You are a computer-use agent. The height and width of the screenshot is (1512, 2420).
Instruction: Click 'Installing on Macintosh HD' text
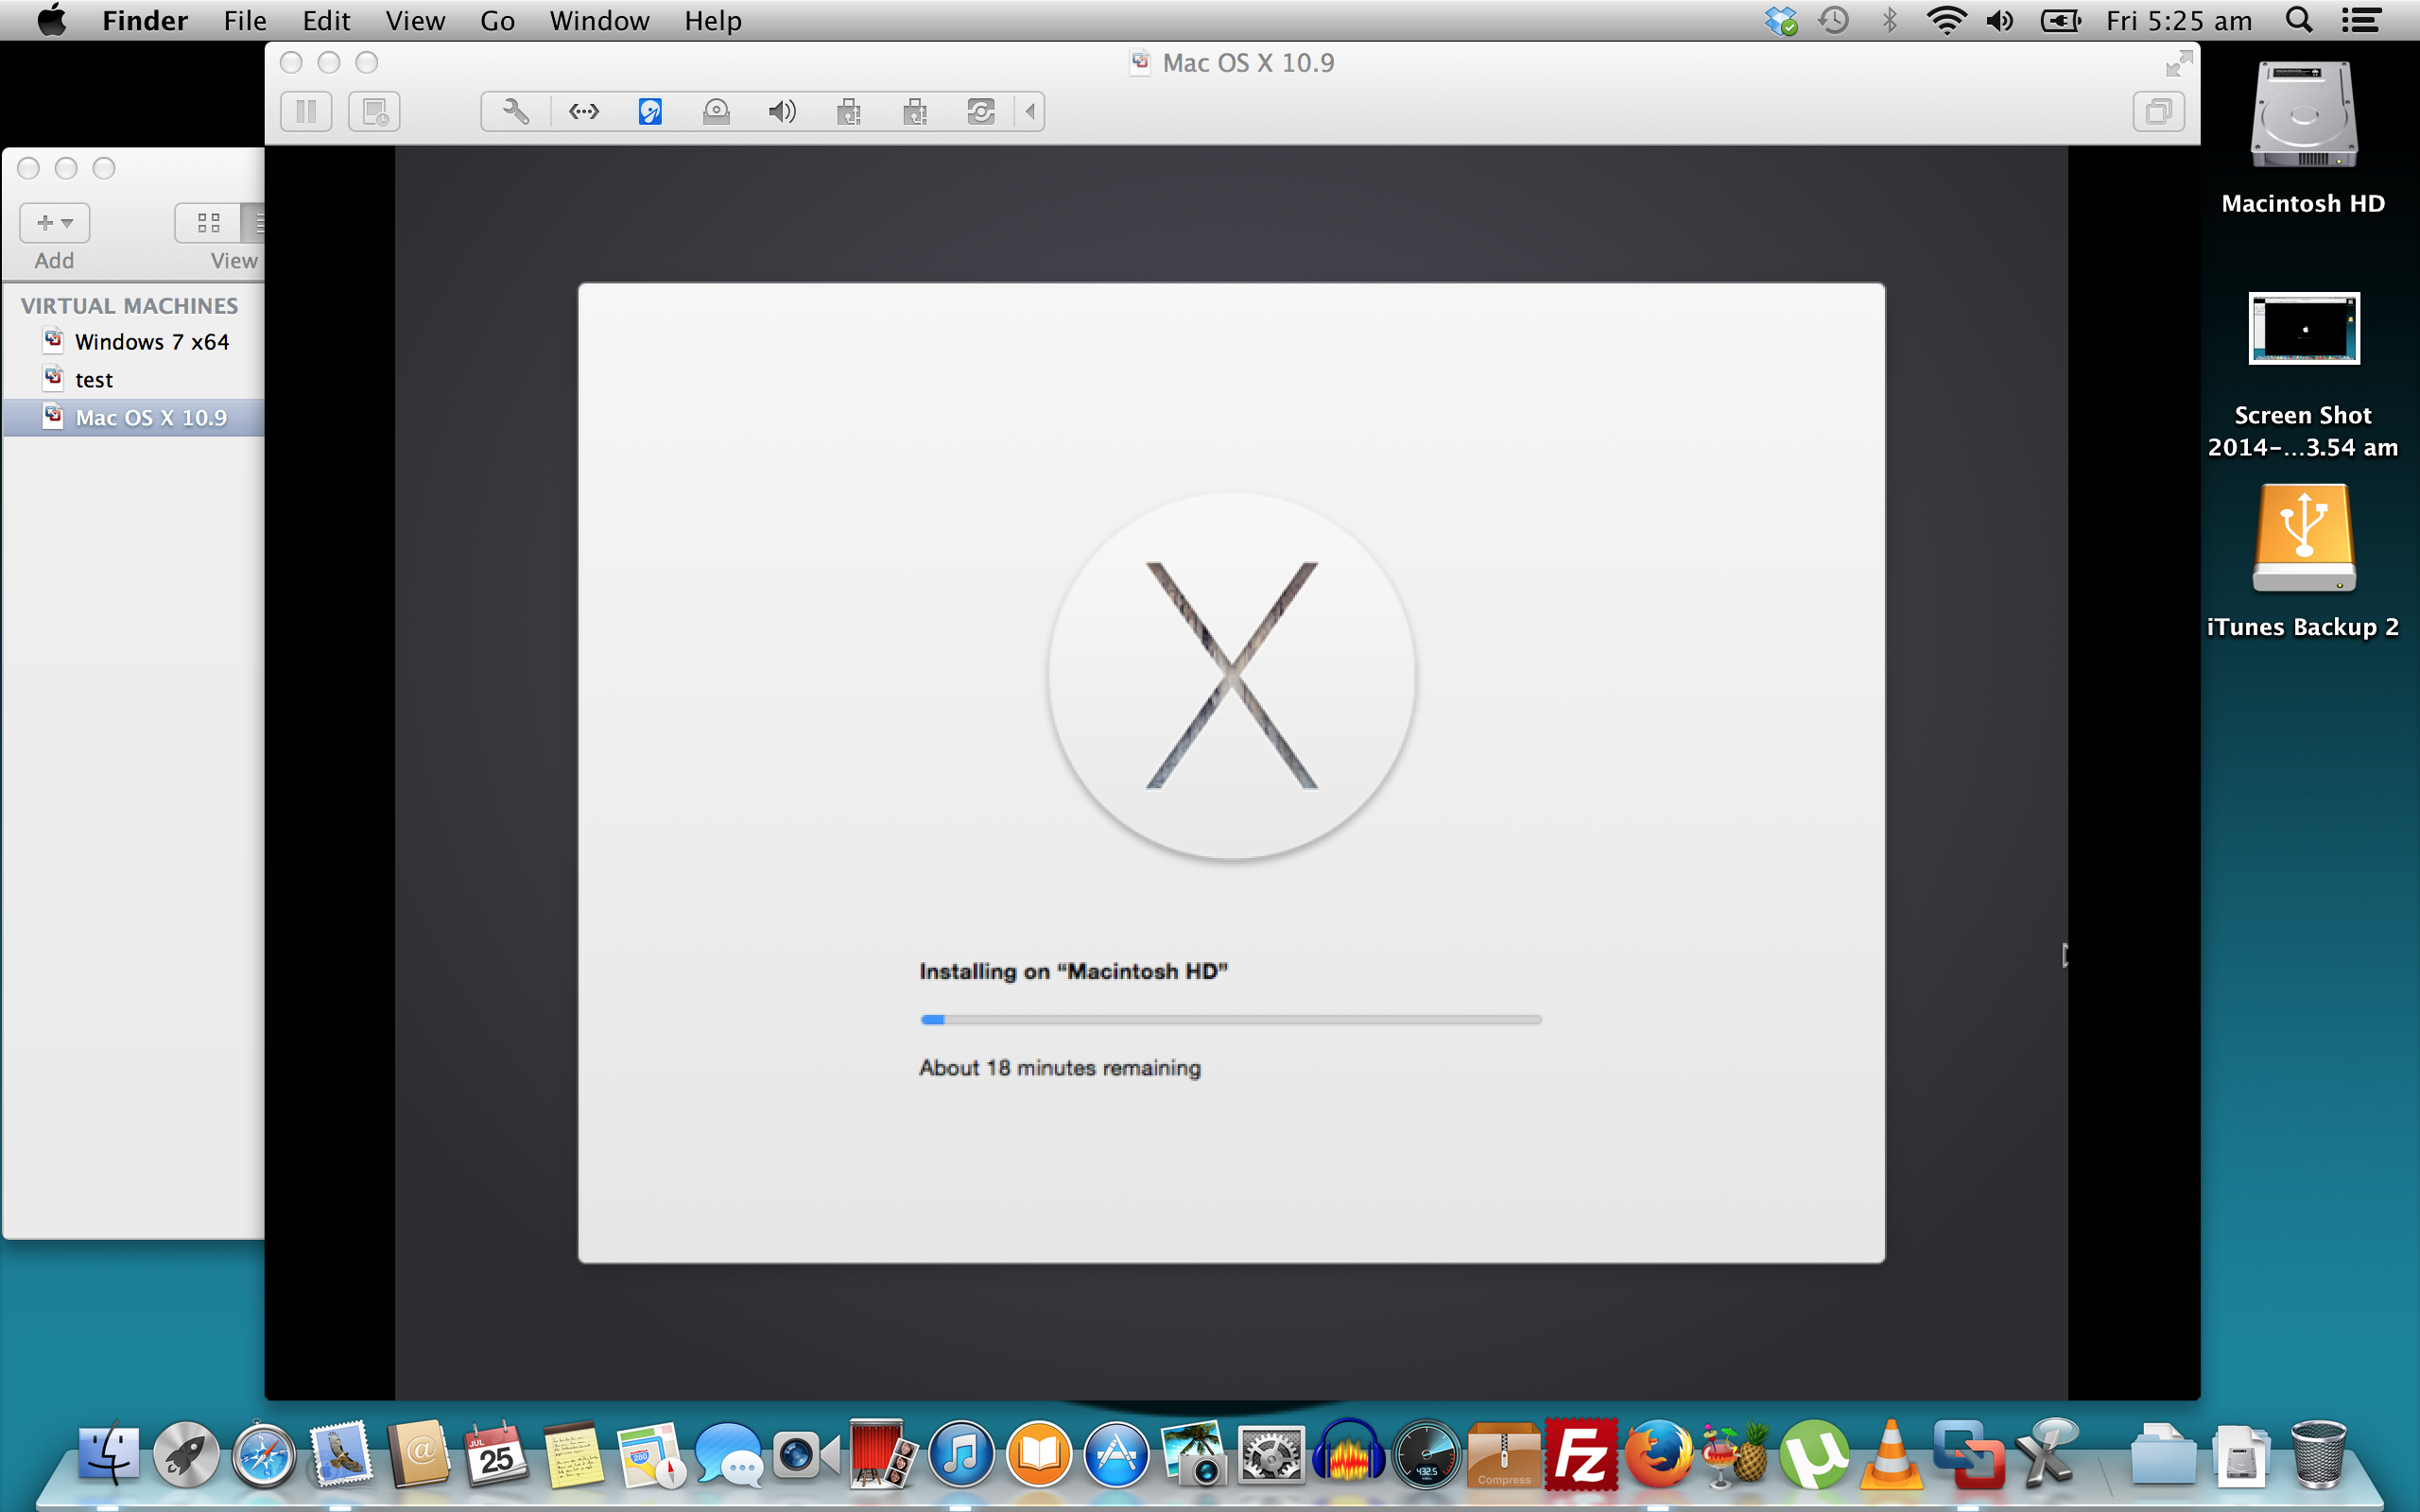coord(1073,971)
